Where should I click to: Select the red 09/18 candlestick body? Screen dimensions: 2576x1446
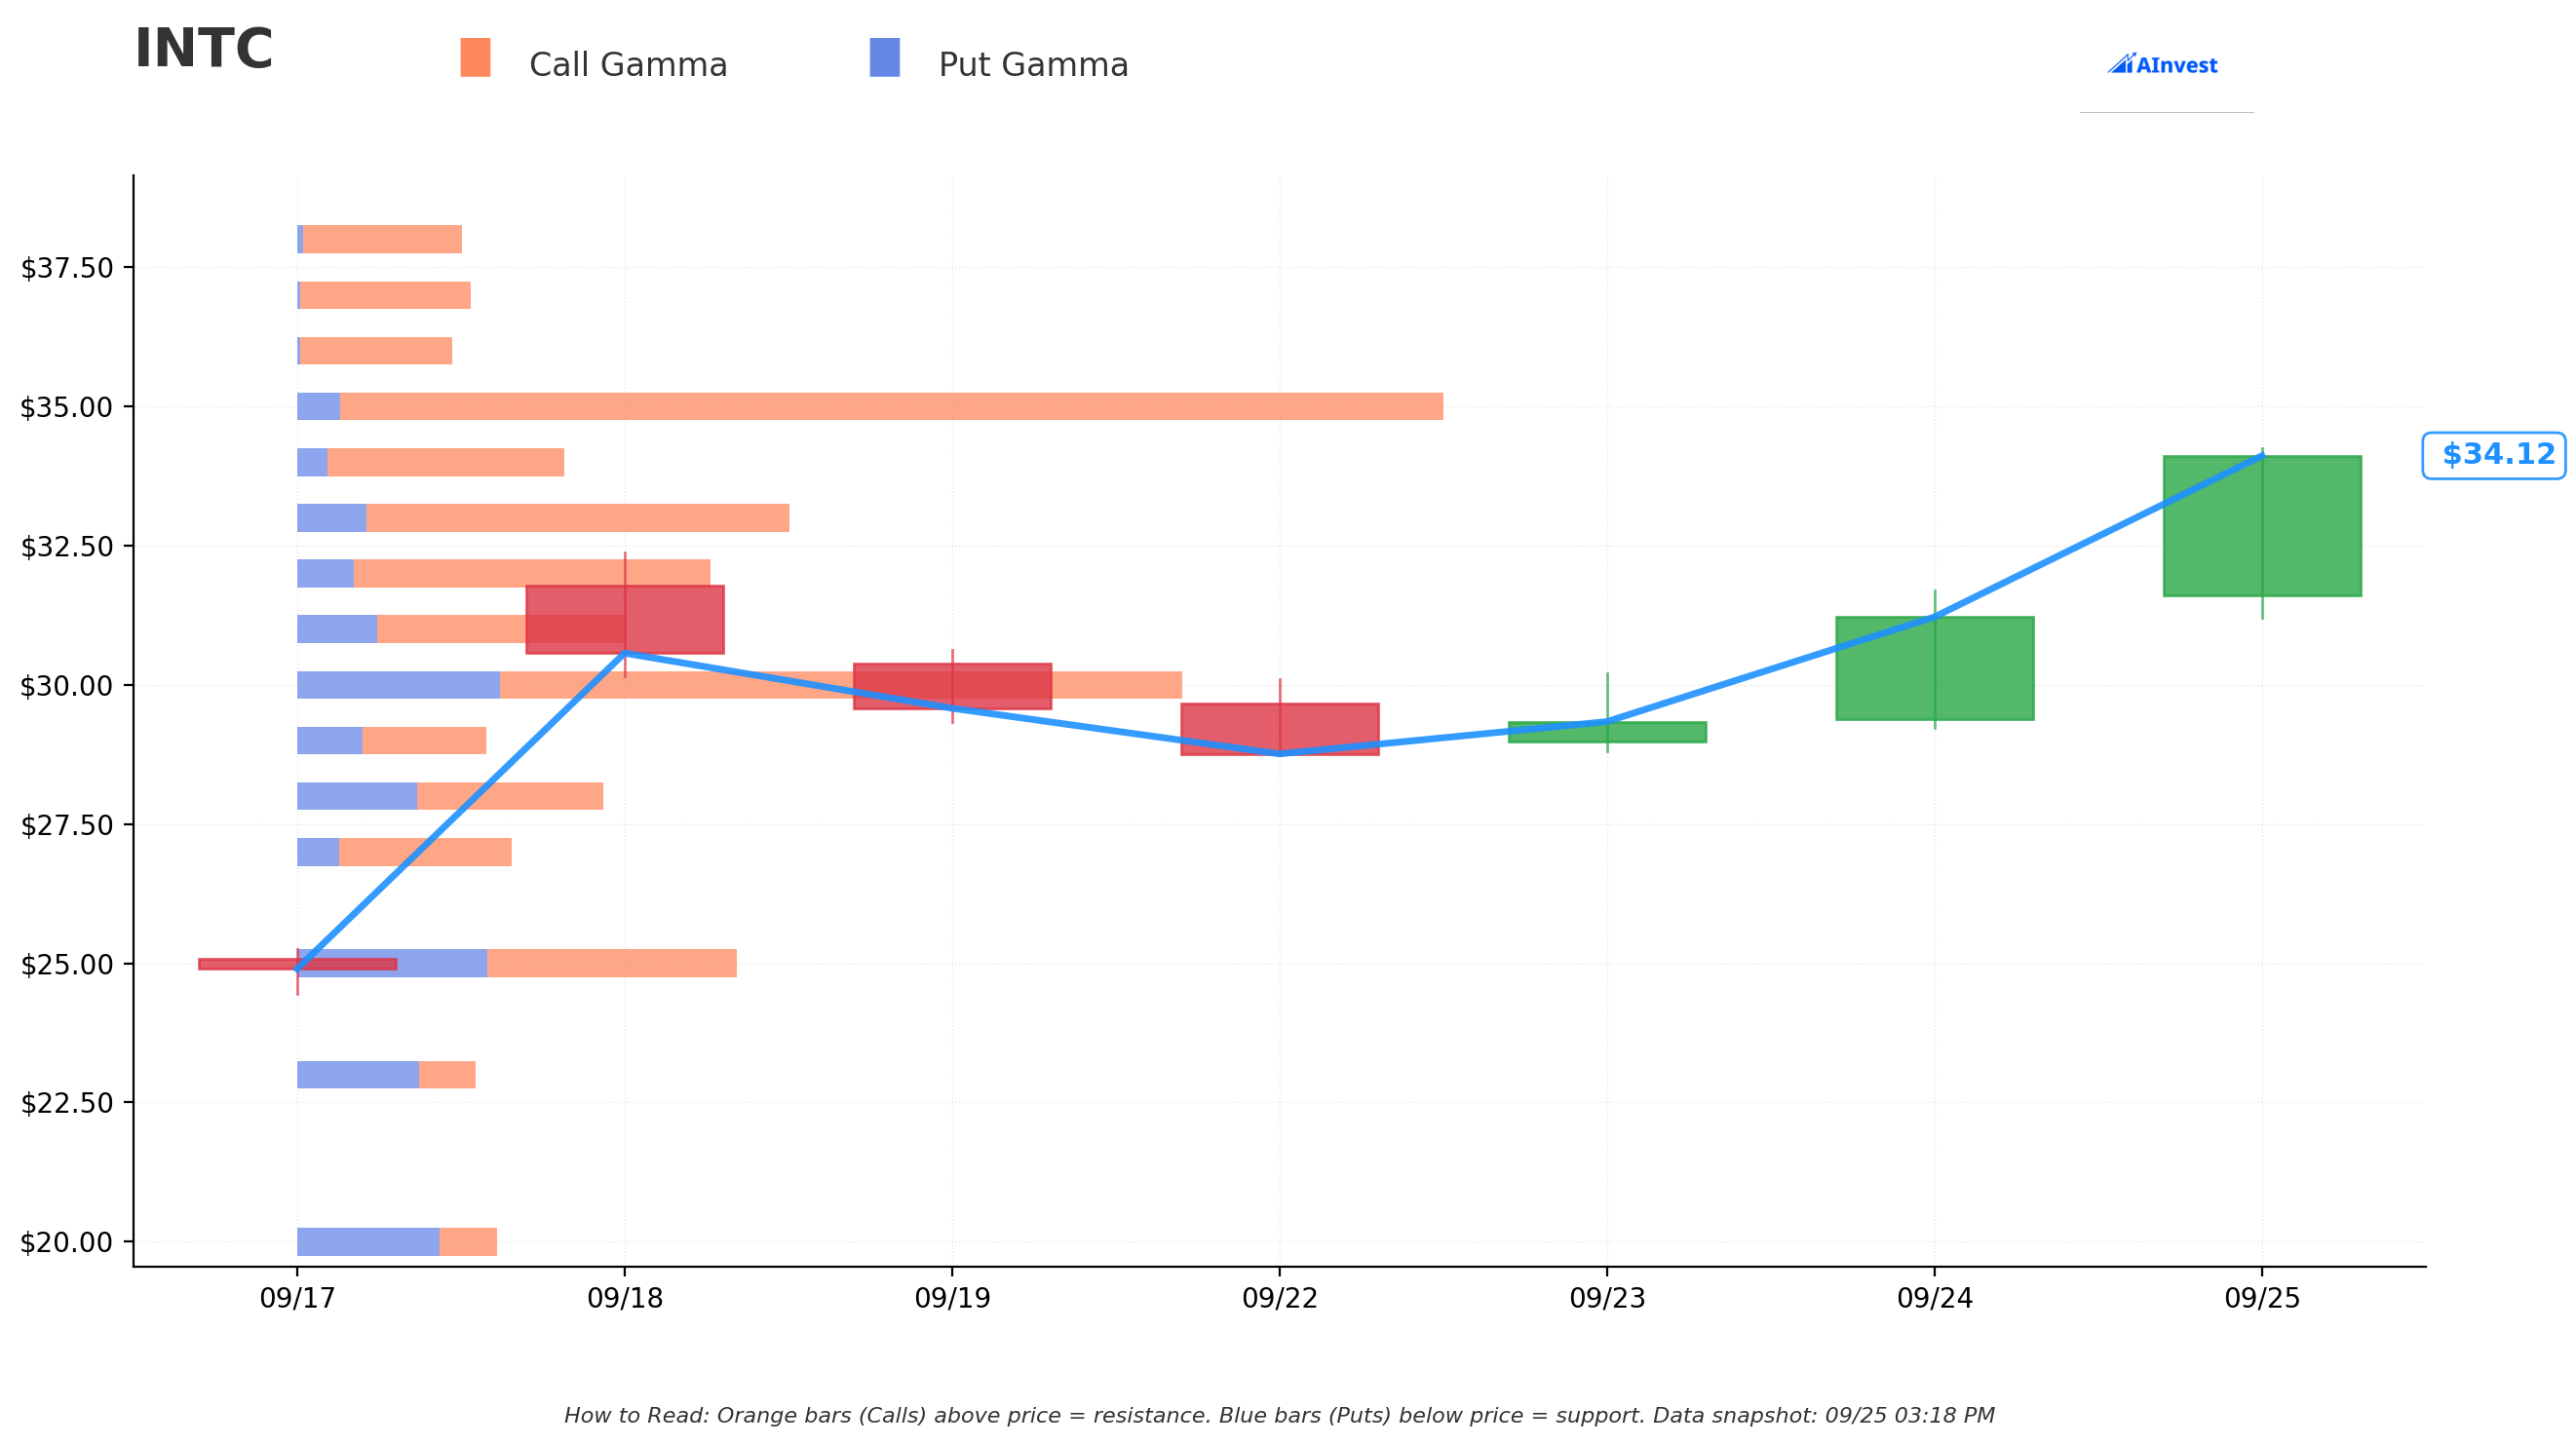pos(625,620)
